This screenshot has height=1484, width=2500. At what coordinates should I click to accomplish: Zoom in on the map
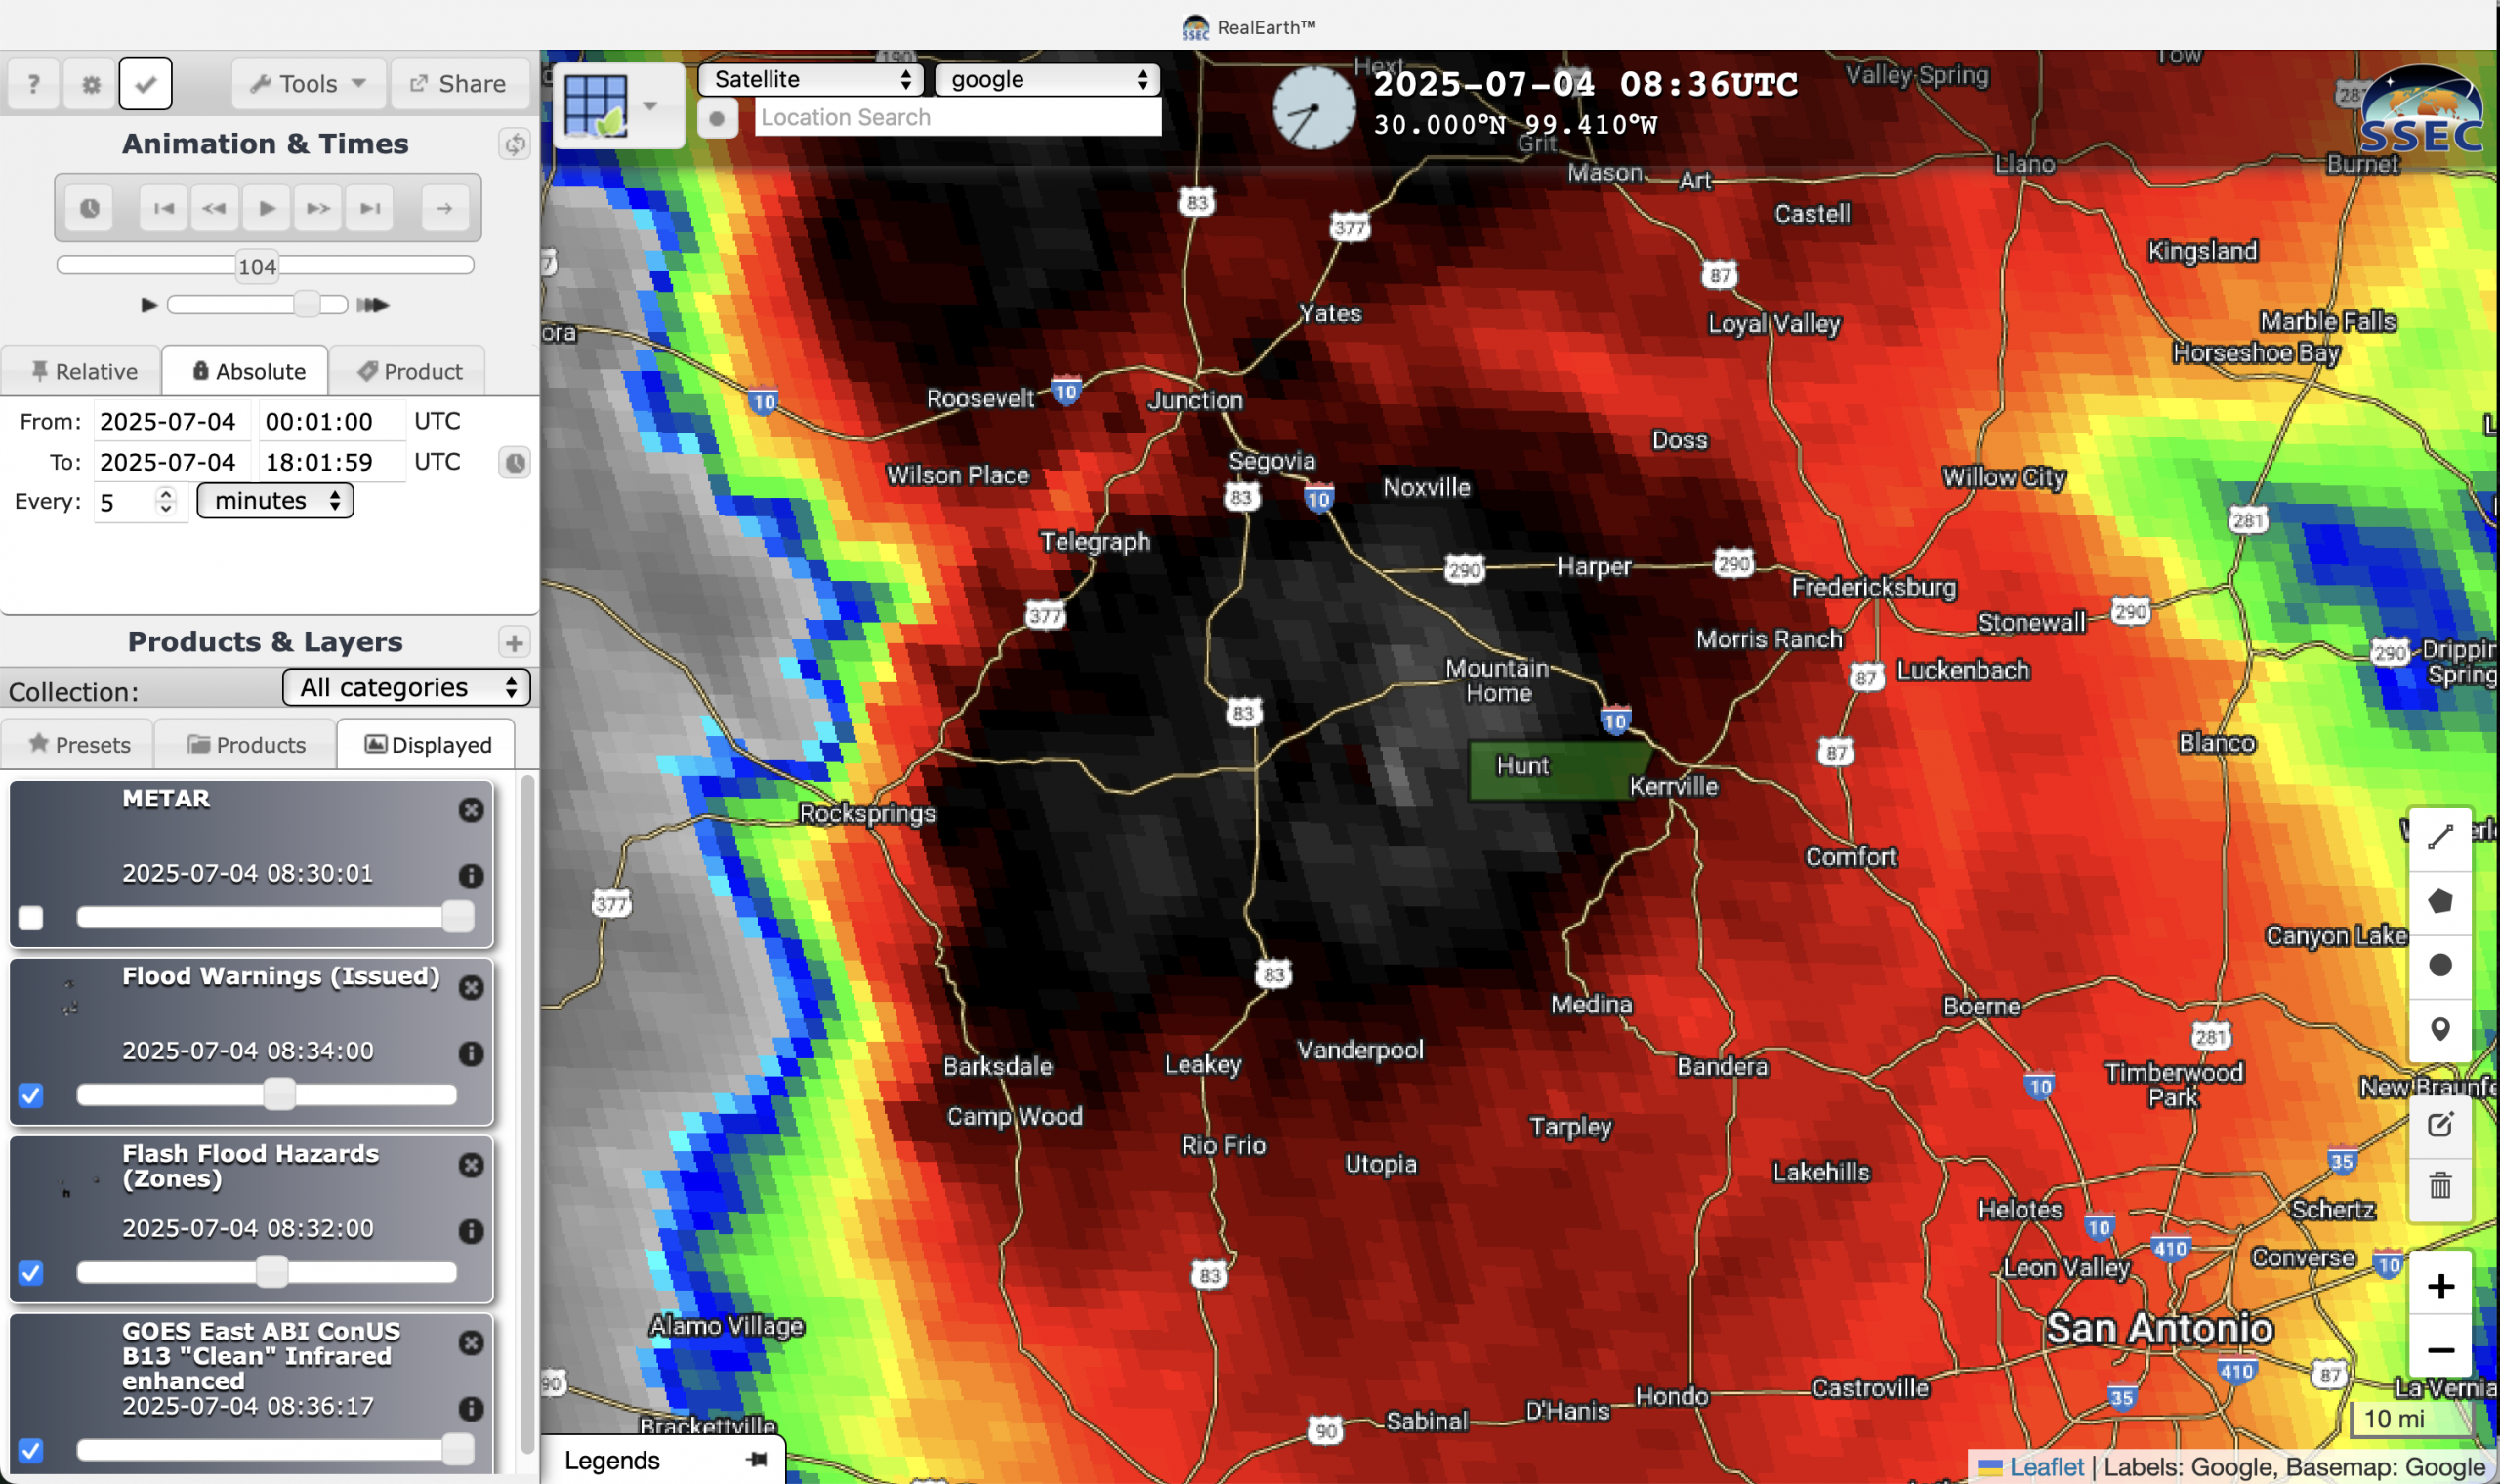coord(2440,1286)
